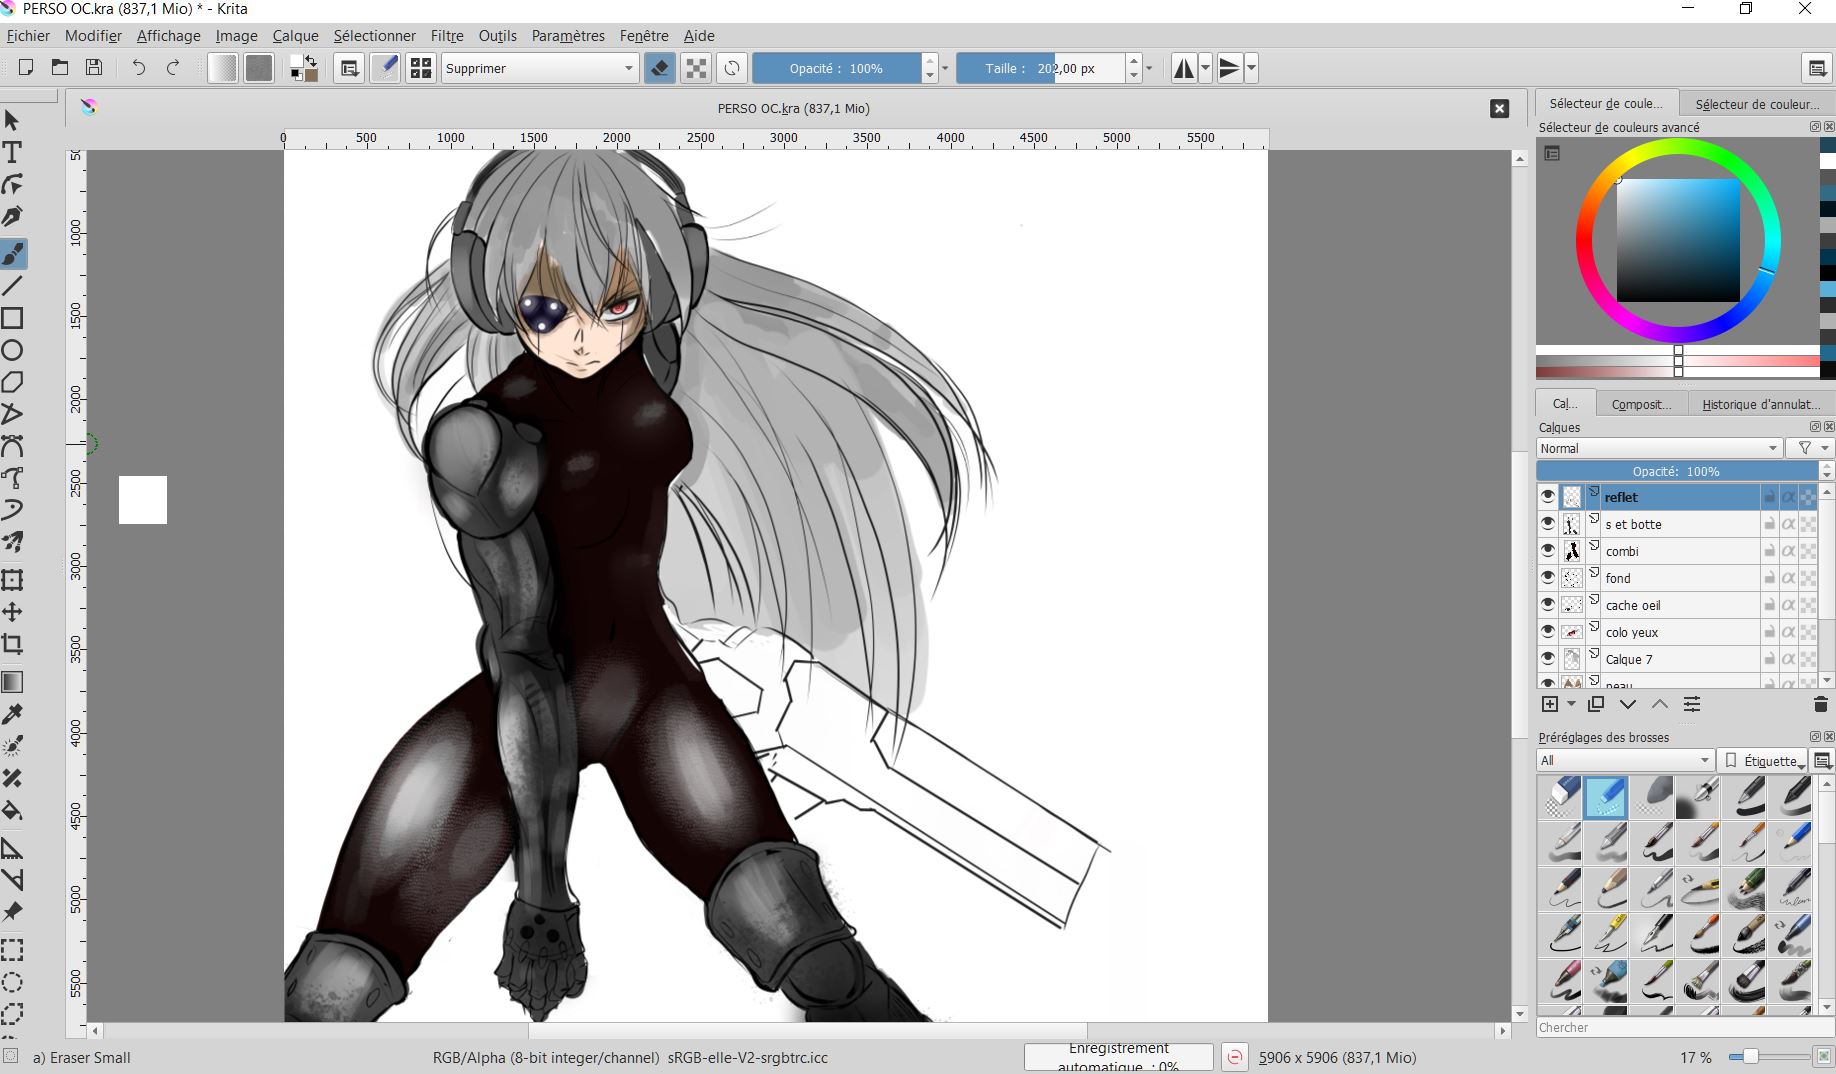
Task: Choose the Ellipse shape tool
Action: [x=13, y=351]
